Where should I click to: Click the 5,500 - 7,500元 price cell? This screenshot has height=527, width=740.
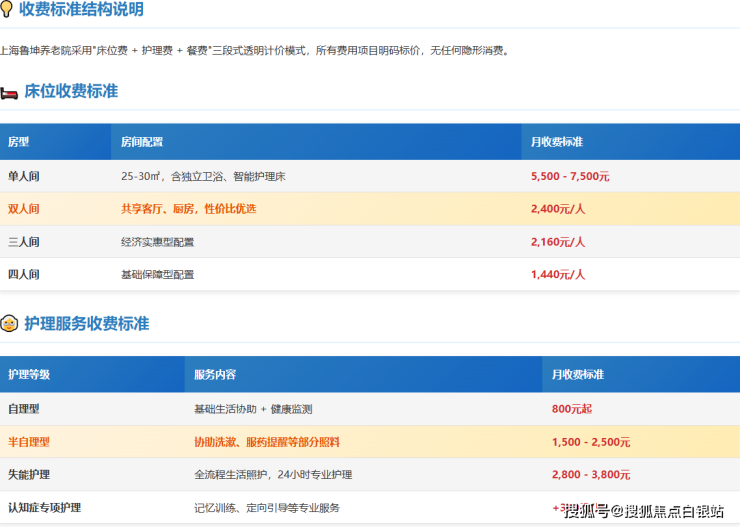570,176
